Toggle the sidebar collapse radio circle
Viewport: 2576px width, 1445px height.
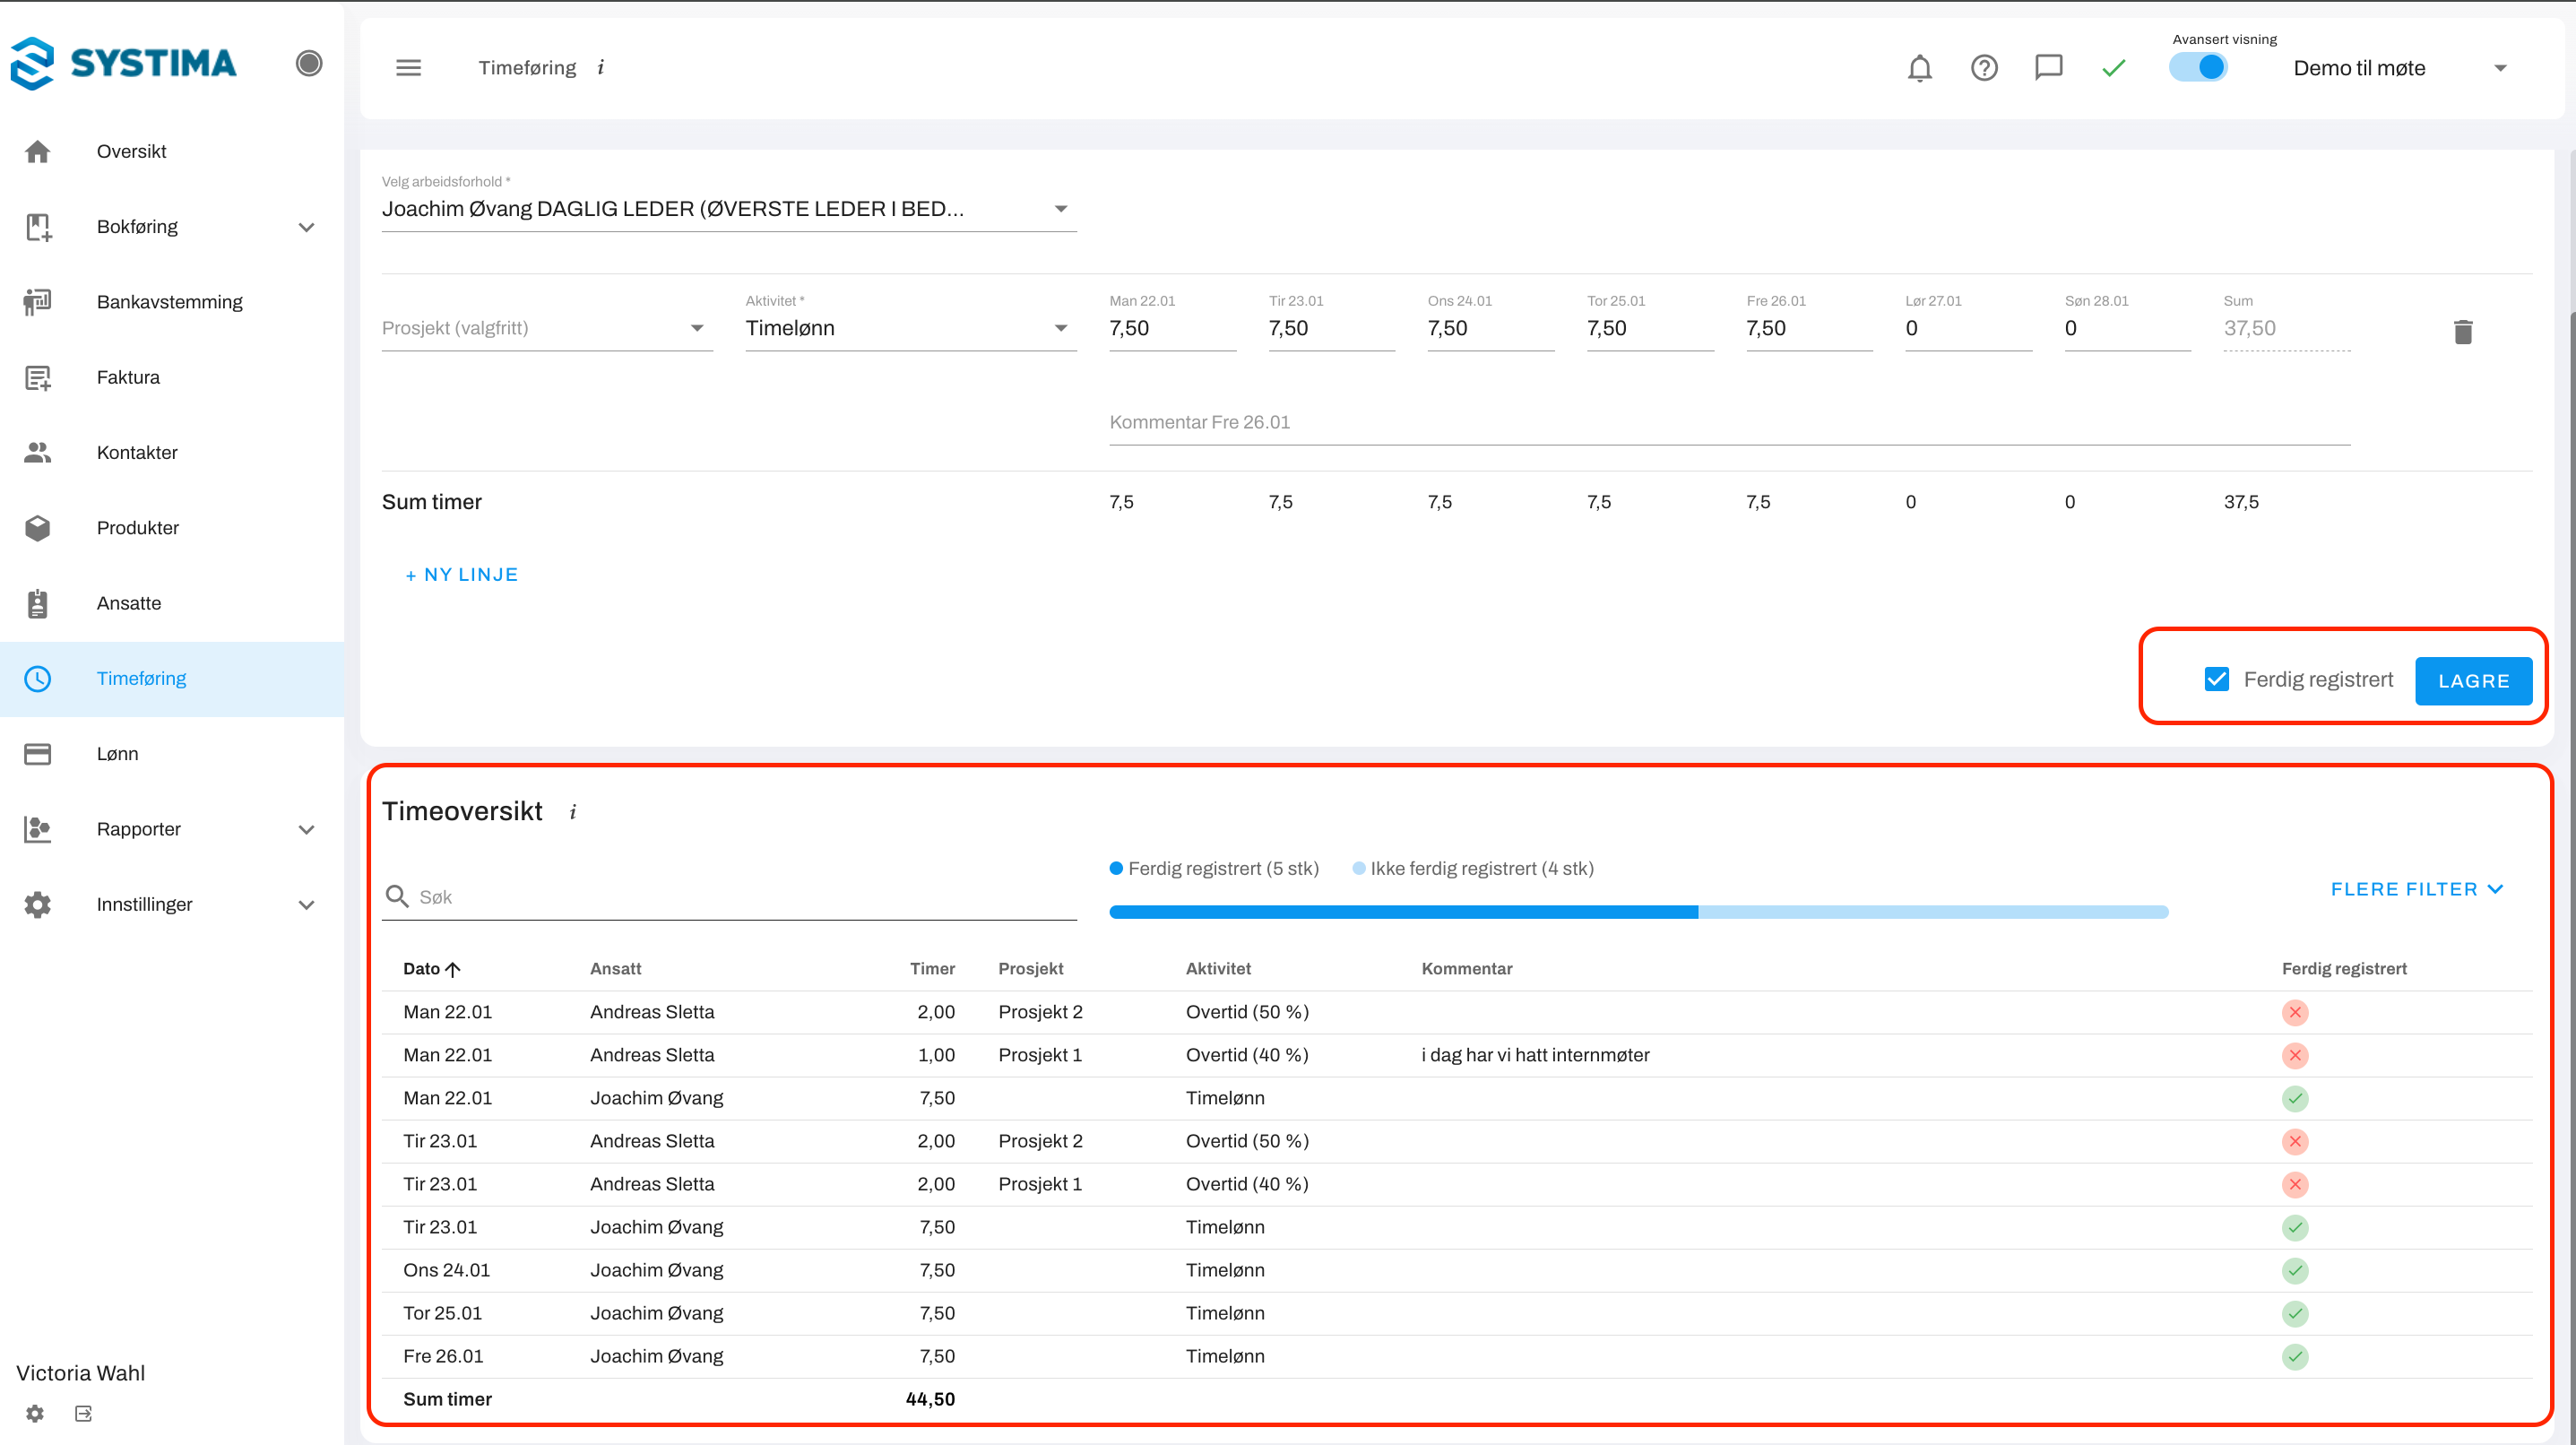[309, 63]
